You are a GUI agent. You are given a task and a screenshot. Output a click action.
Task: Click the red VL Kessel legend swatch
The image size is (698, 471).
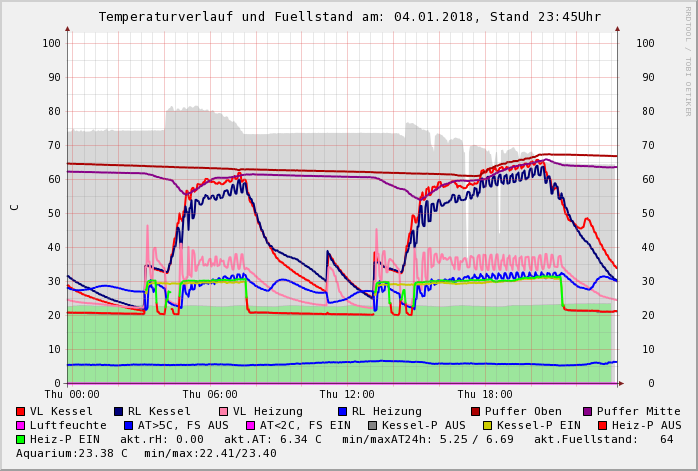click(x=21, y=411)
